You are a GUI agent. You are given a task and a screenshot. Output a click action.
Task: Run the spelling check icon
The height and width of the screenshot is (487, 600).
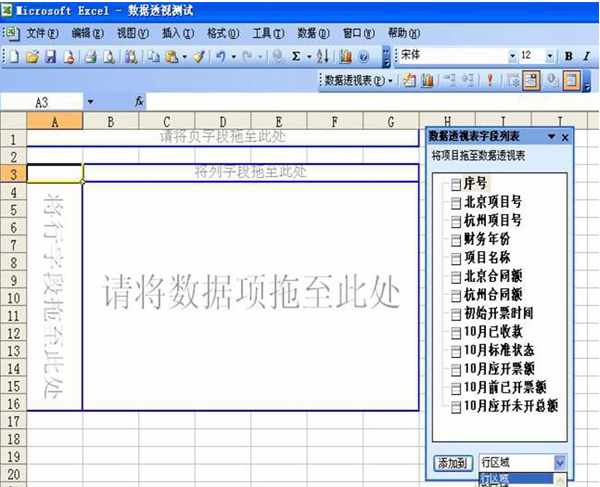tap(131, 57)
